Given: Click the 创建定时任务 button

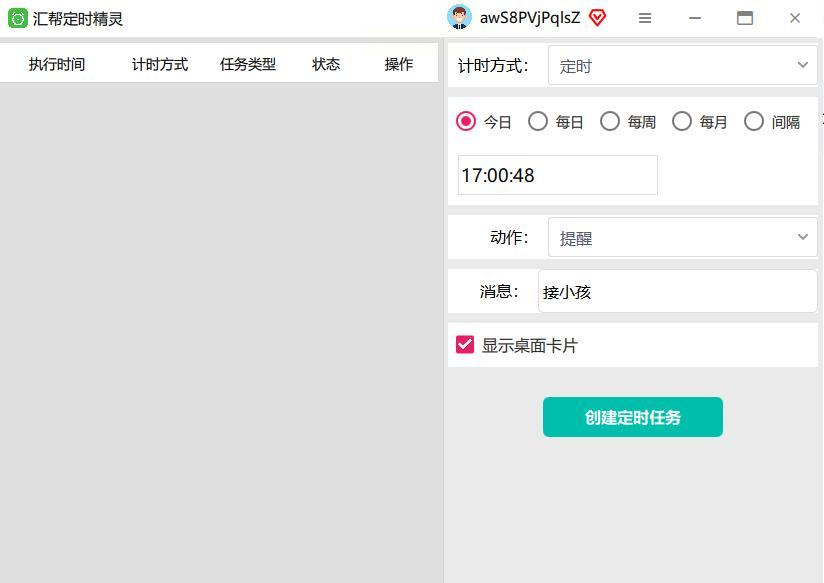Looking at the screenshot, I should click(633, 417).
